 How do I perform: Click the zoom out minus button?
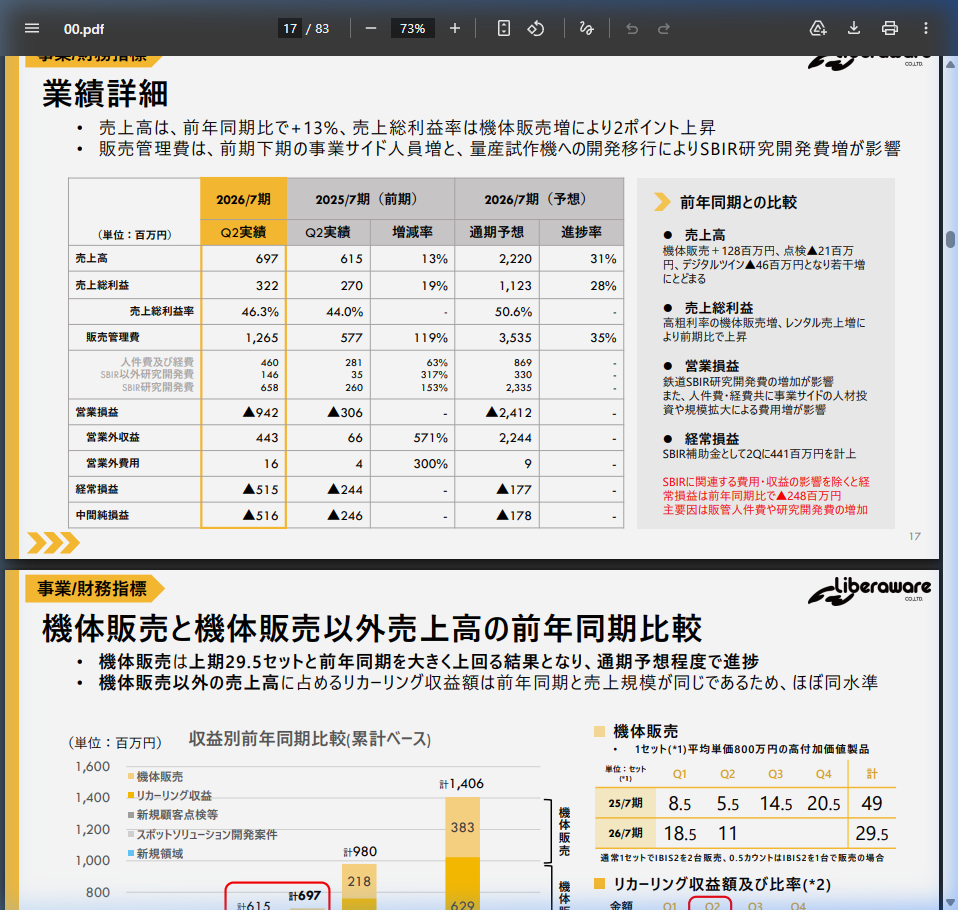point(371,28)
